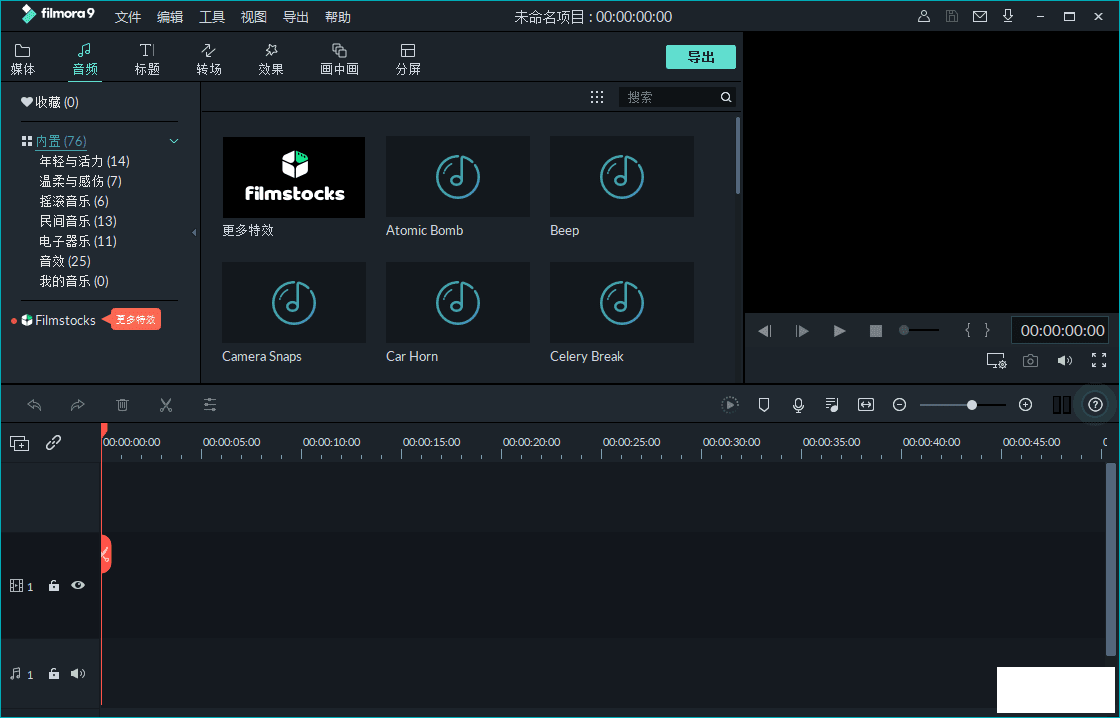Image resolution: width=1120 pixels, height=718 pixels.
Task: Click the undo arrow
Action: click(34, 405)
